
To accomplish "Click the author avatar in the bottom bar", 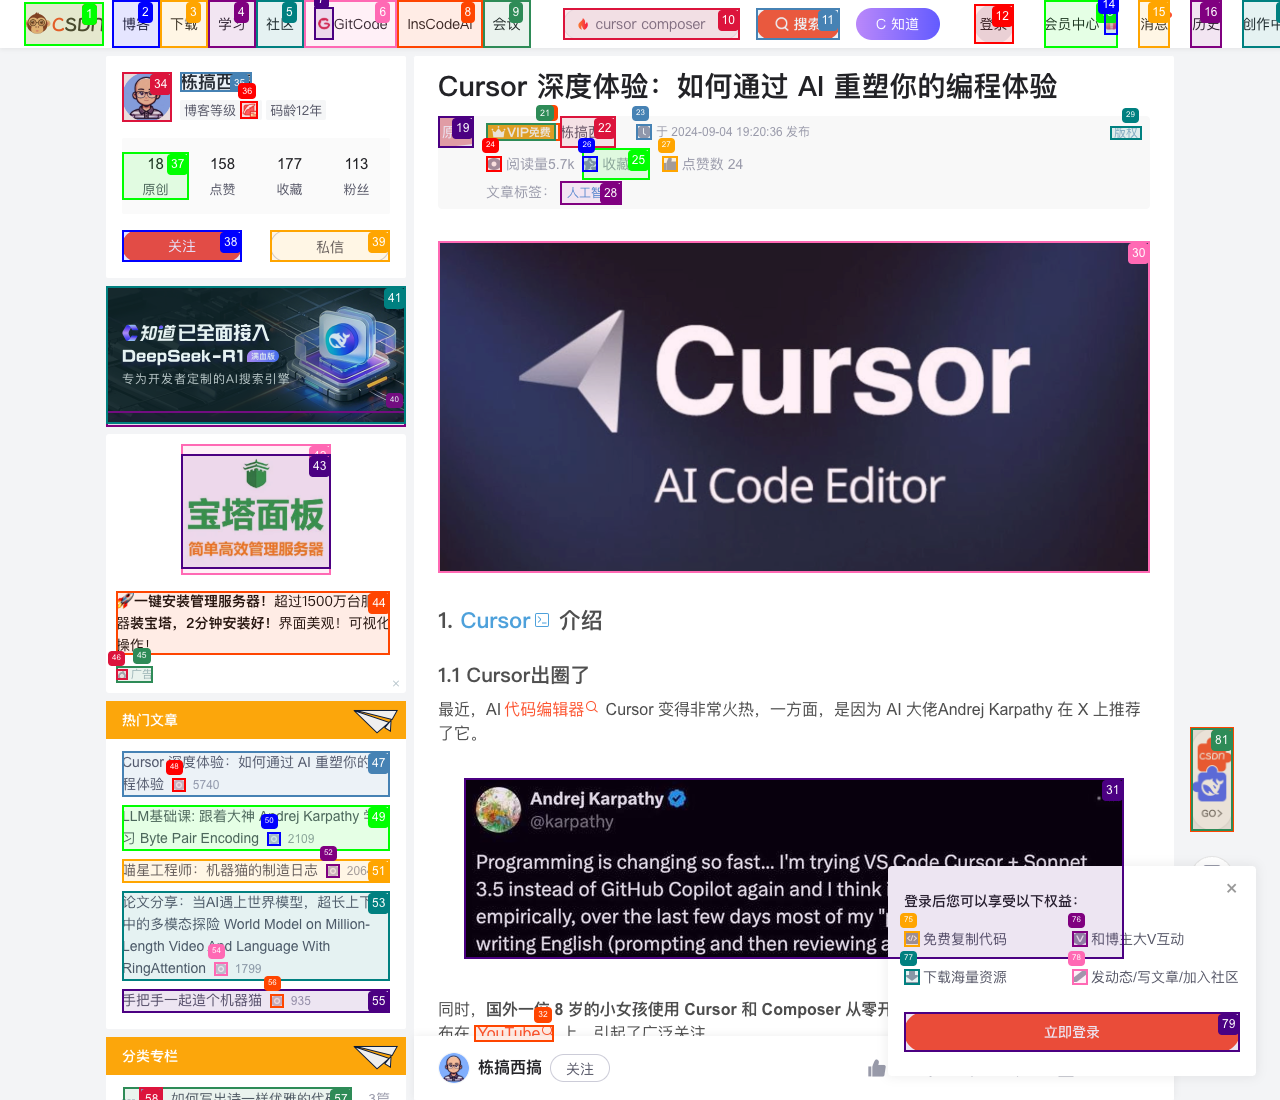I will pyautogui.click(x=454, y=1068).
